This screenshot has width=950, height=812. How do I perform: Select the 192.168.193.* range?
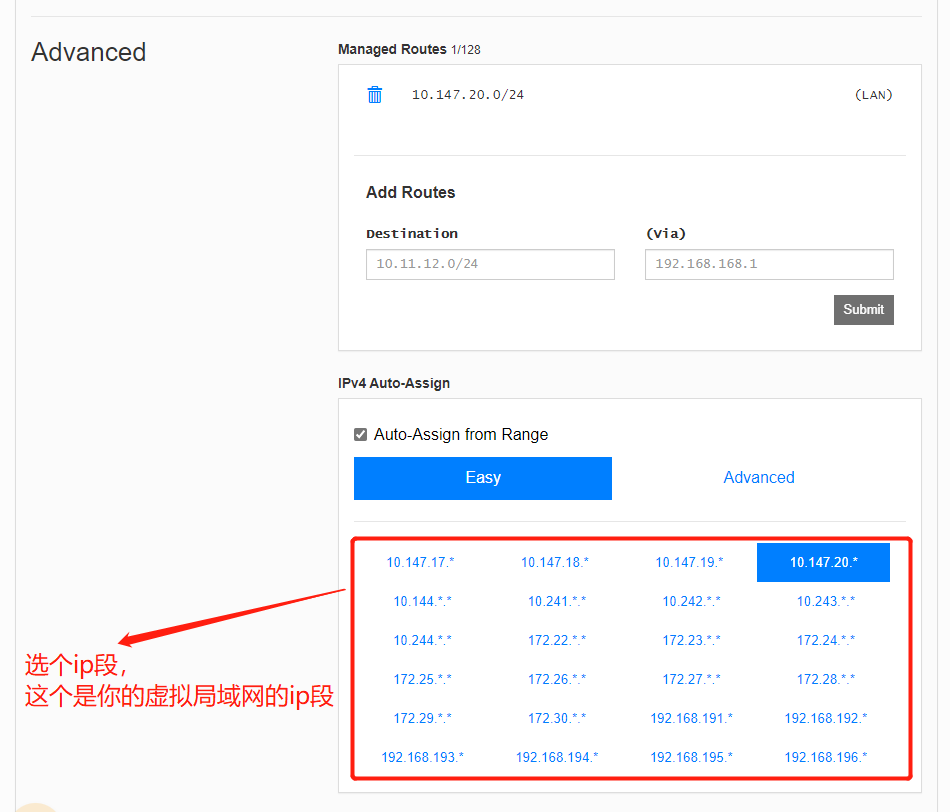pos(422,757)
